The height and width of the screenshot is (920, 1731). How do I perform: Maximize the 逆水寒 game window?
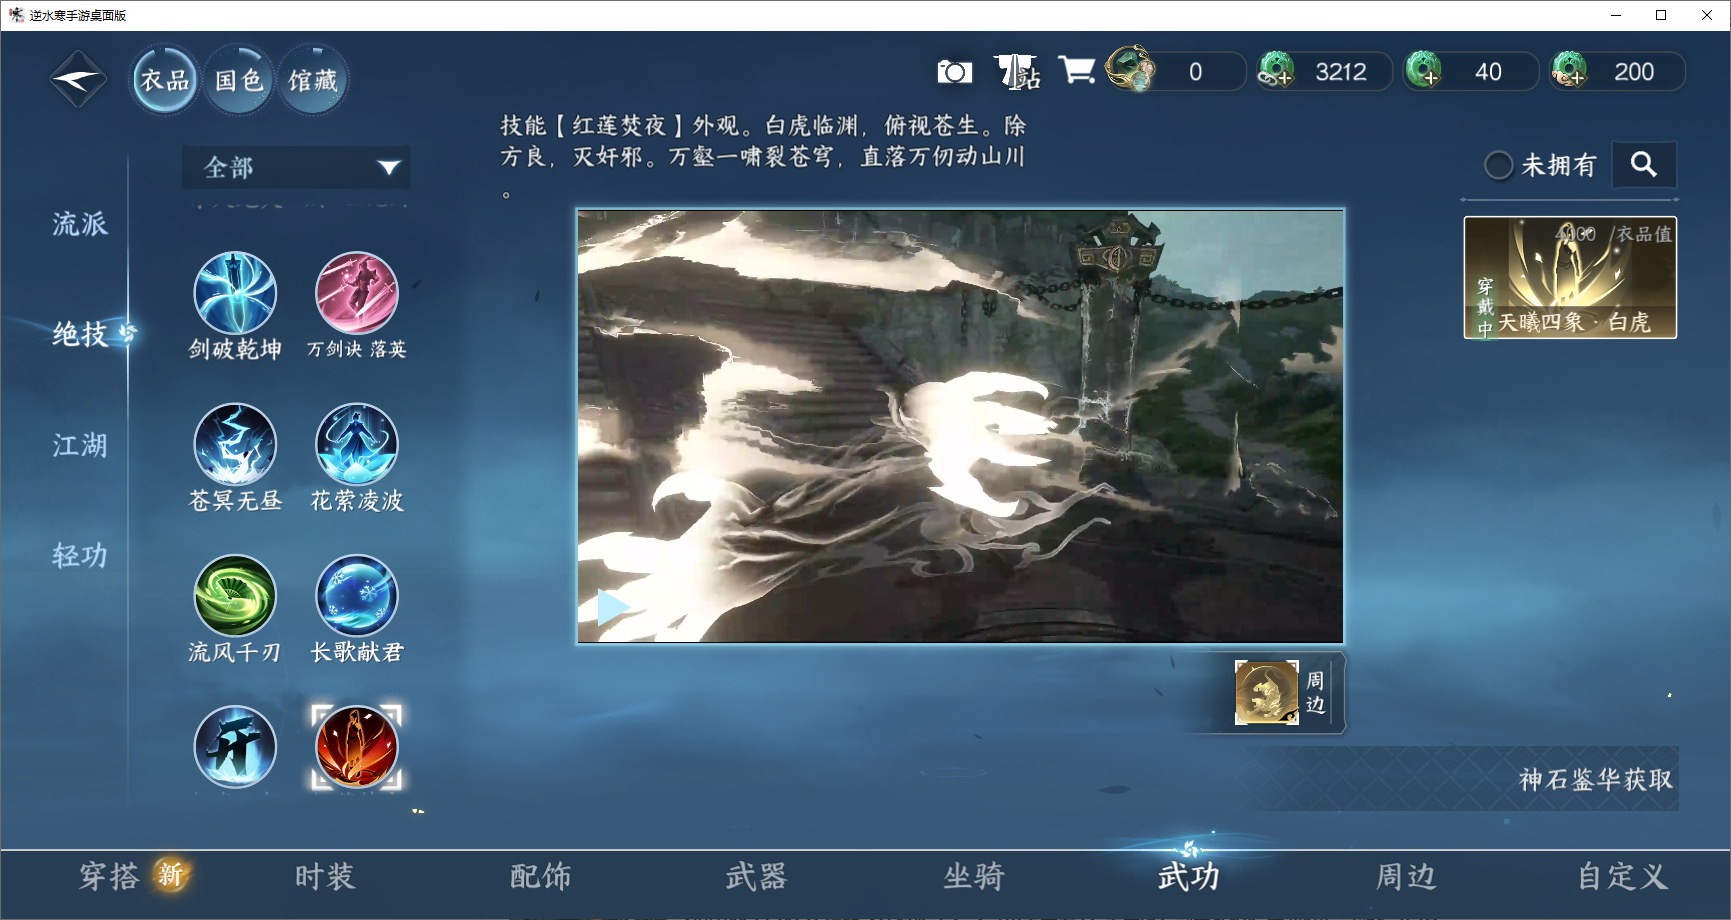coord(1661,15)
